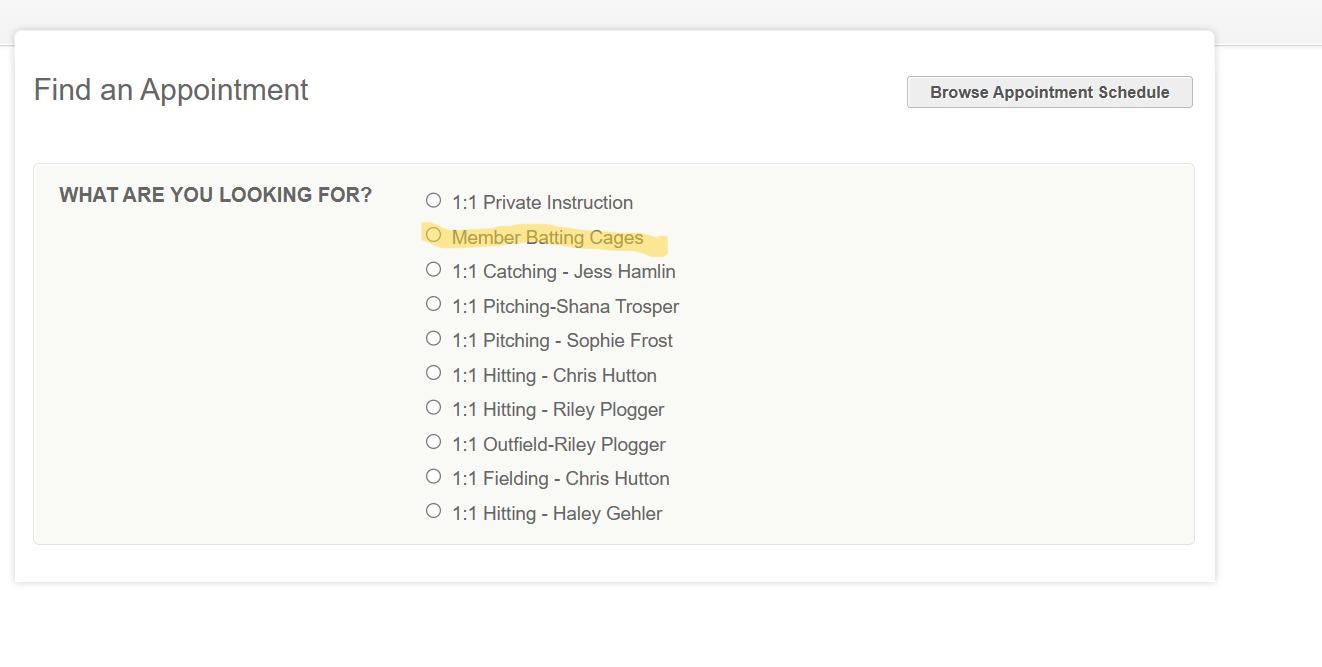This screenshot has width=1322, height=667.
Task: Click the "1:1 Catching - Jess Hamlin" label text
Action: (x=563, y=272)
